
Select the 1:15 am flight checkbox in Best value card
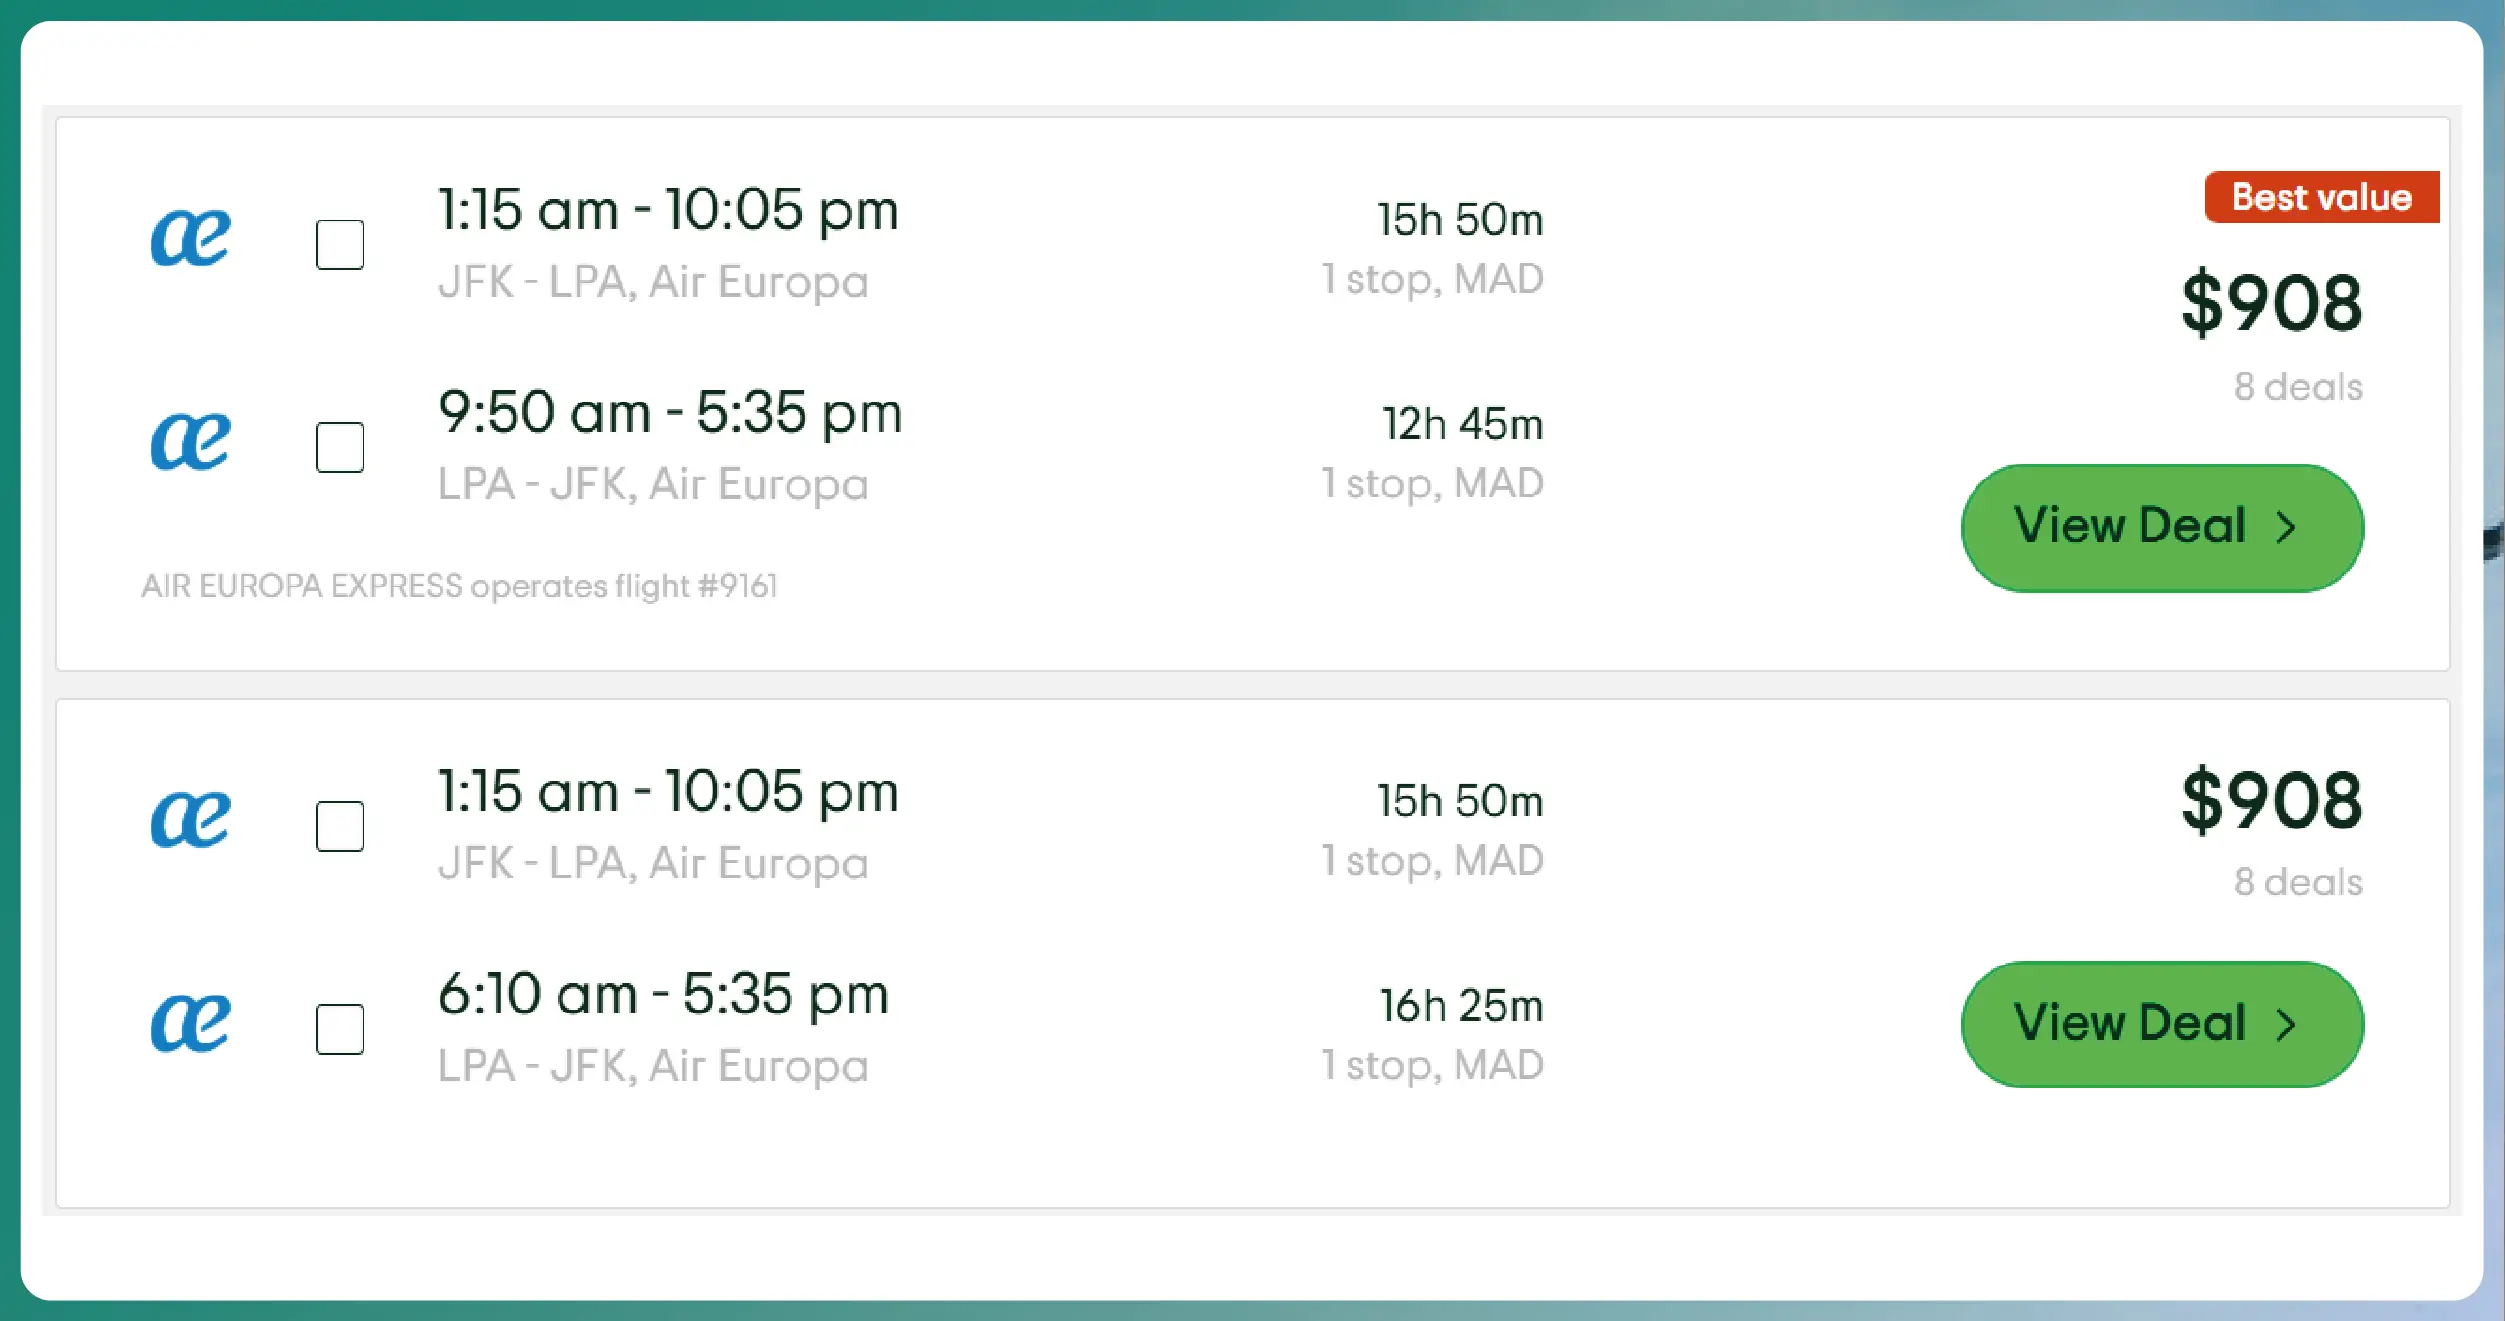340,245
